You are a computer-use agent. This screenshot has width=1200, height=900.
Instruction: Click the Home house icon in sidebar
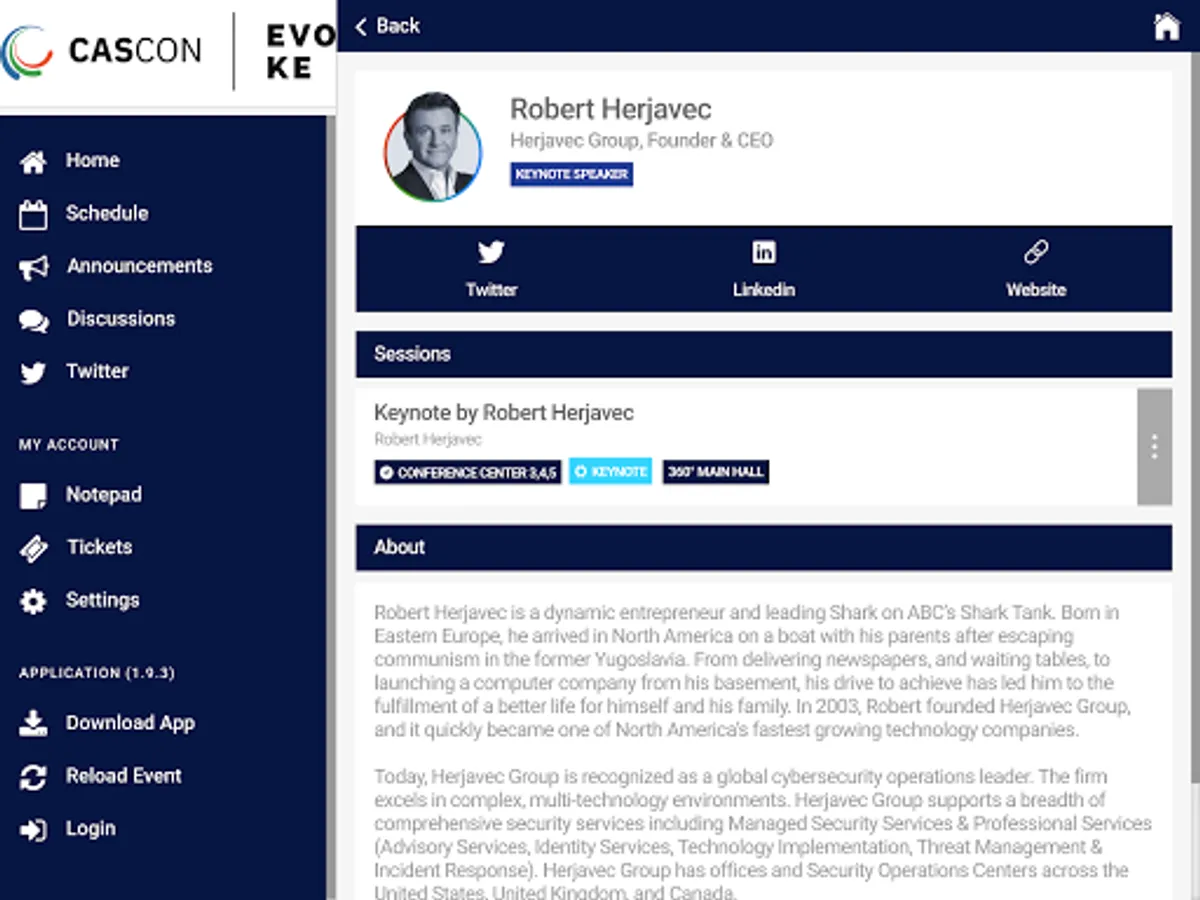pos(33,161)
